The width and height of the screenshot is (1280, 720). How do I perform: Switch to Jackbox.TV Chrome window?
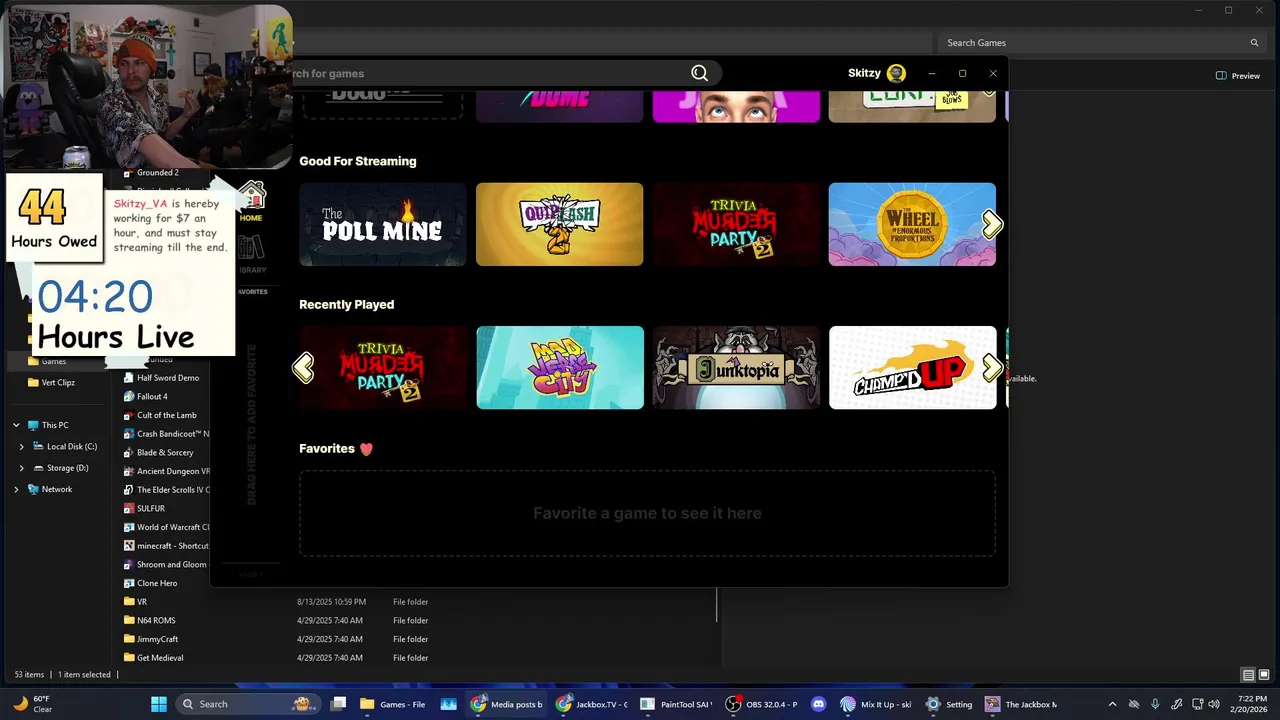coord(591,704)
